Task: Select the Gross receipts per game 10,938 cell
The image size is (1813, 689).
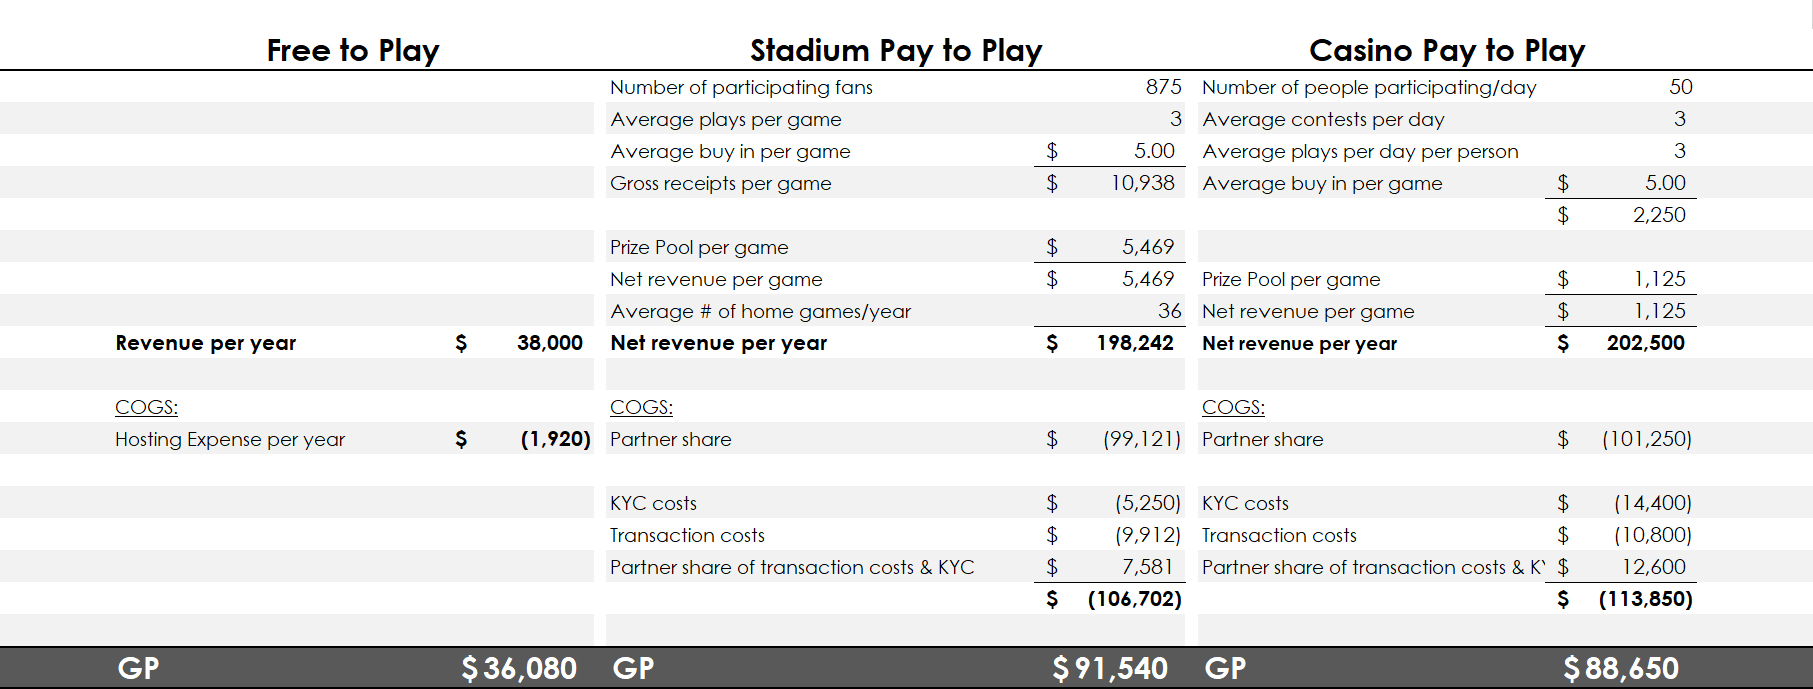Action: click(1143, 183)
